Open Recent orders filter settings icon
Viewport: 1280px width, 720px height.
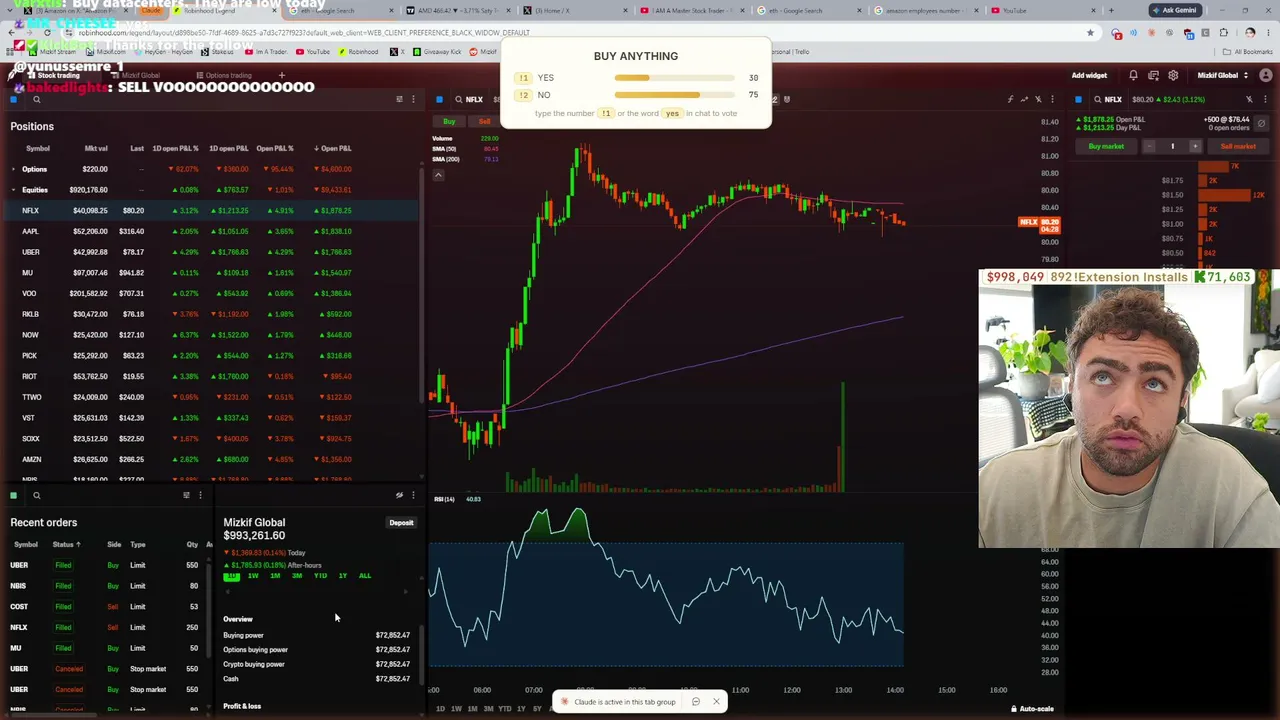[x=186, y=495]
